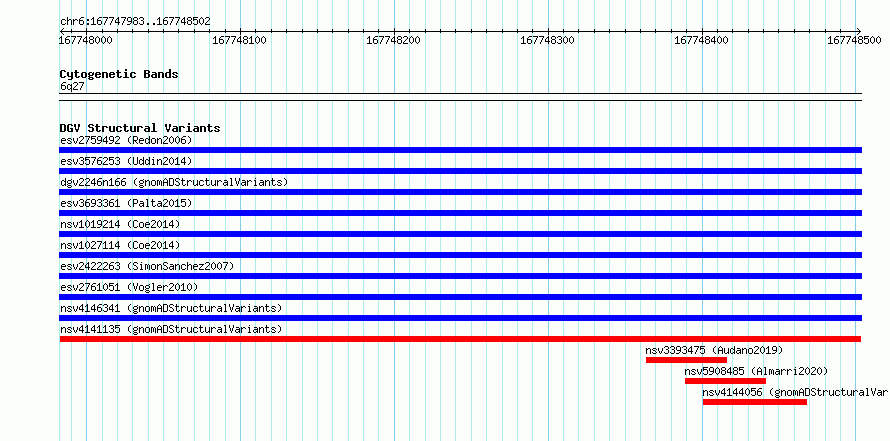Image resolution: width=890 pixels, height=441 pixels.
Task: Open the nsv3393475 (Audano2019) label
Action: [714, 350]
